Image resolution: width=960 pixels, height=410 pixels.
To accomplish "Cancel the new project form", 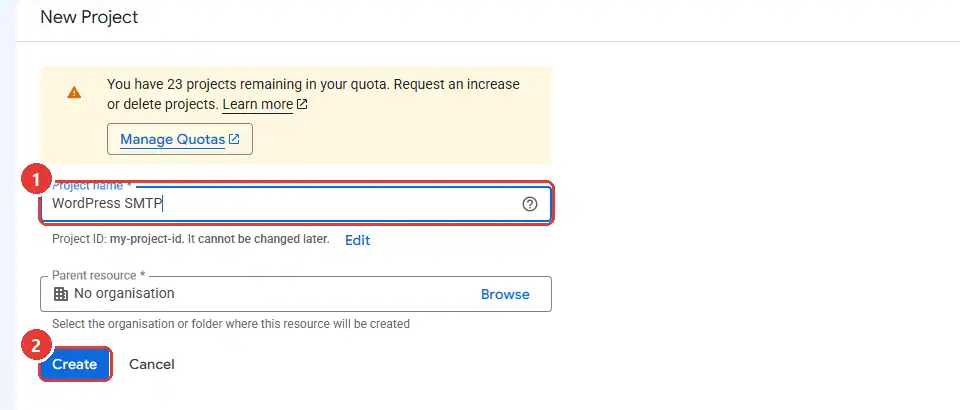I will coord(152,364).
